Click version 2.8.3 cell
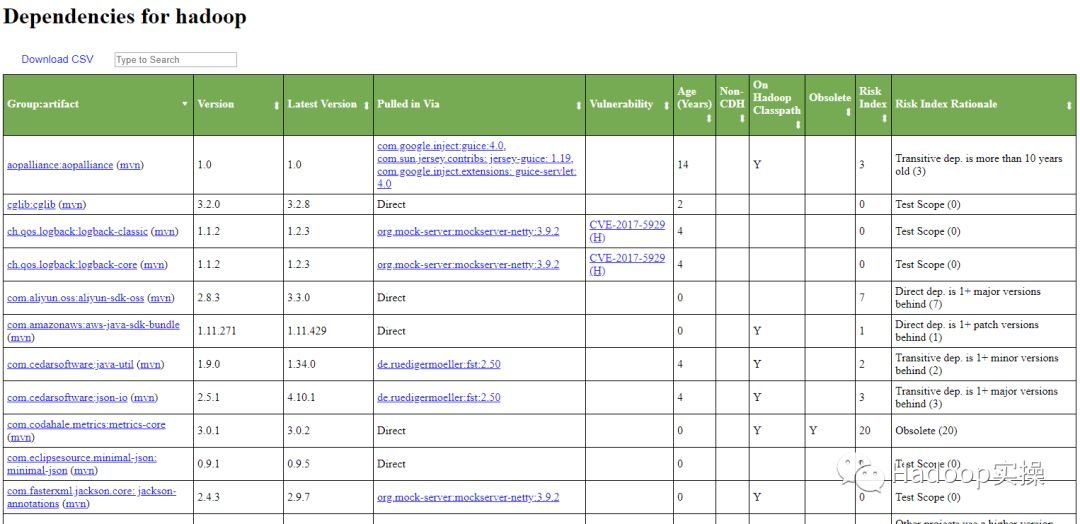 (238, 298)
